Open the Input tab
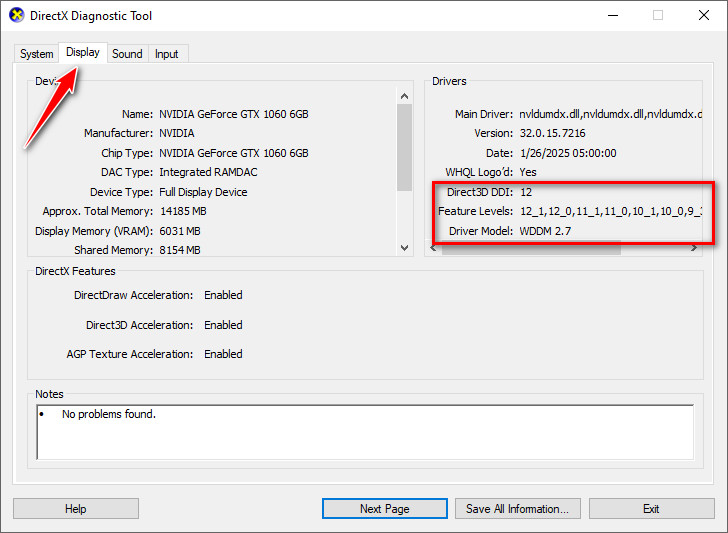Screen dimensions: 728x533 [167, 54]
